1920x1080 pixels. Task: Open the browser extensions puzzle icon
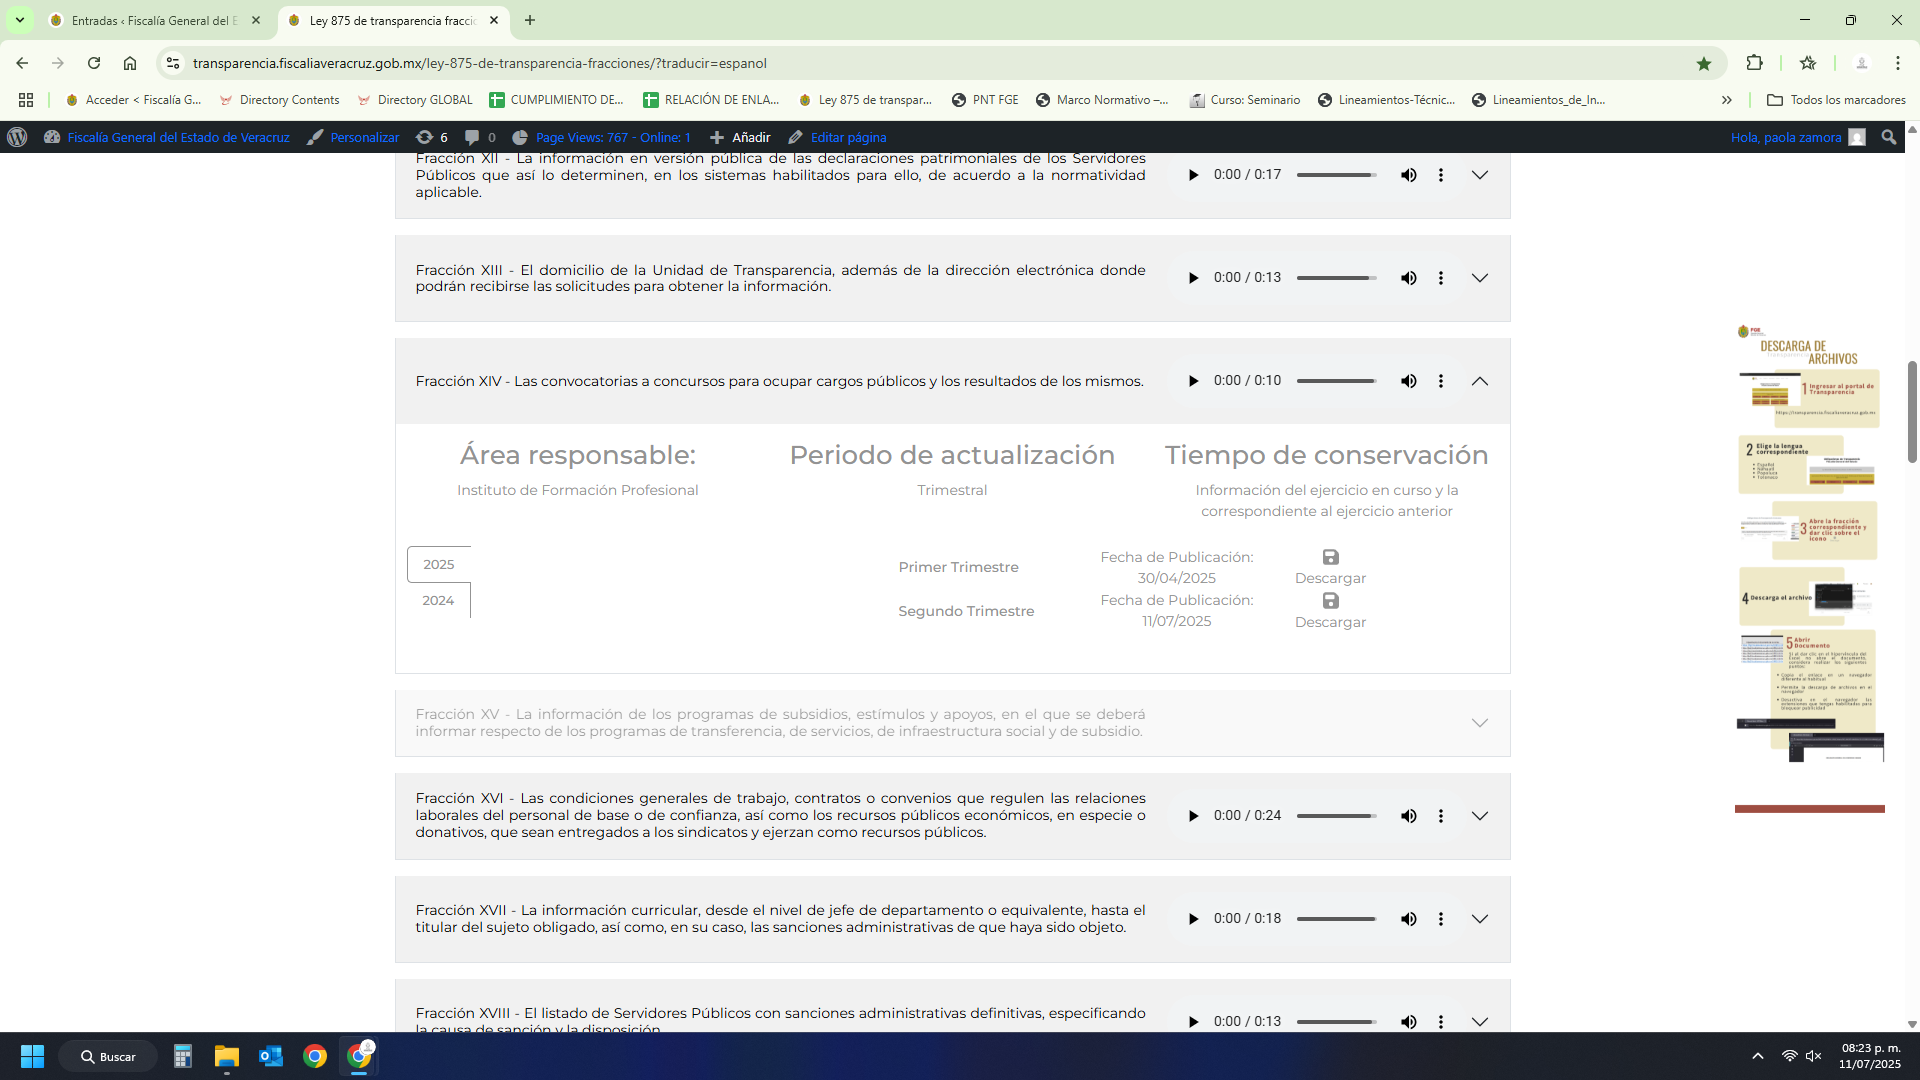point(1754,63)
